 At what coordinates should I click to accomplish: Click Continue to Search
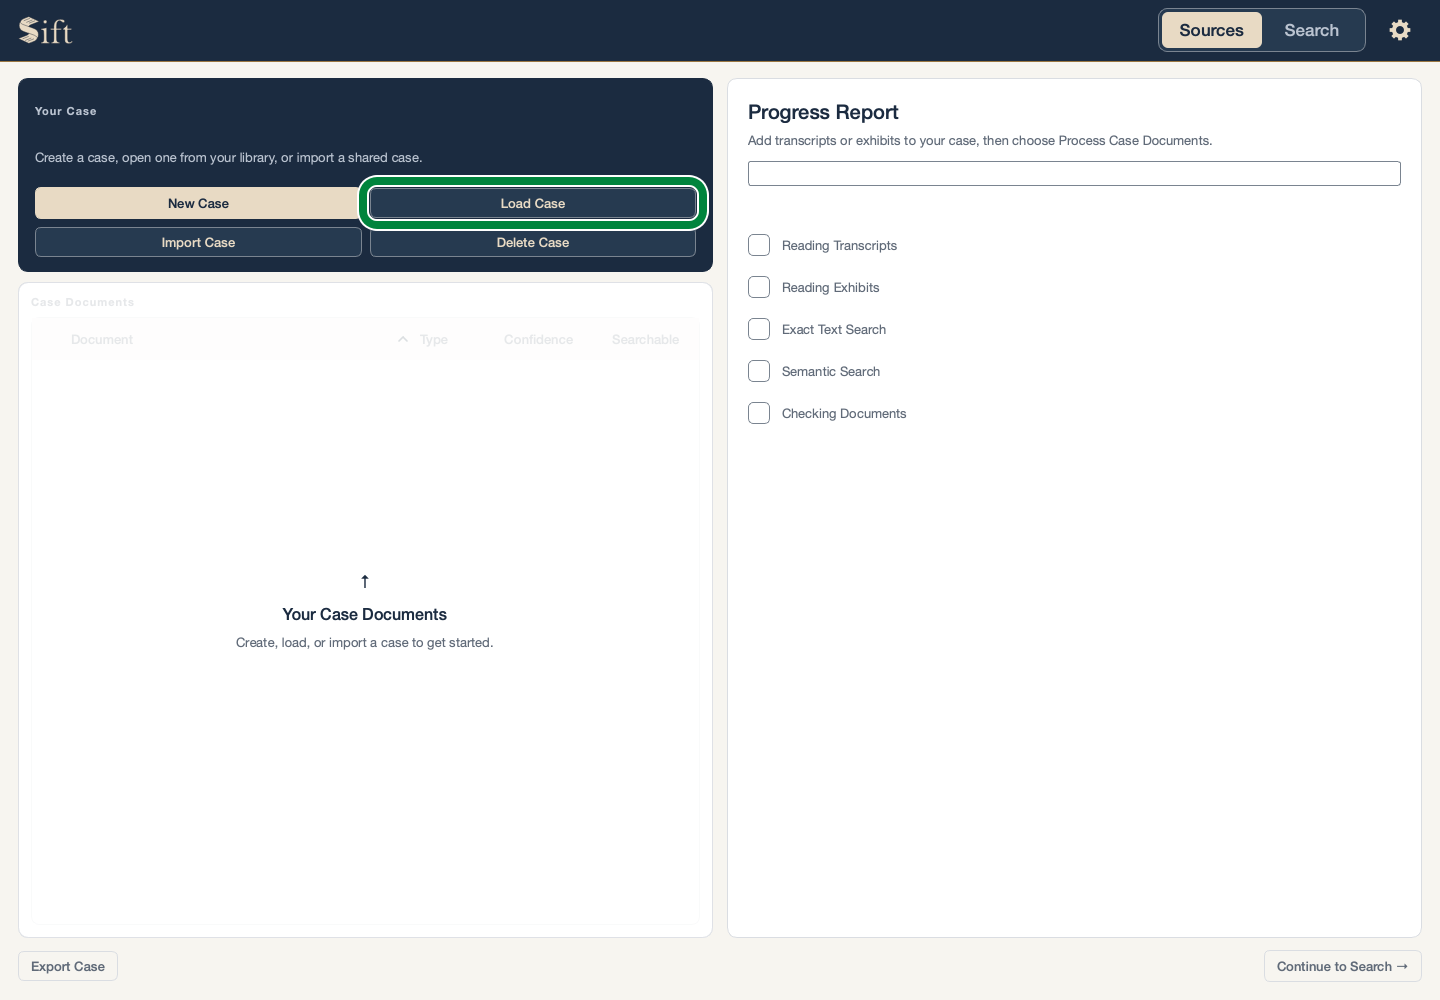pyautogui.click(x=1342, y=966)
